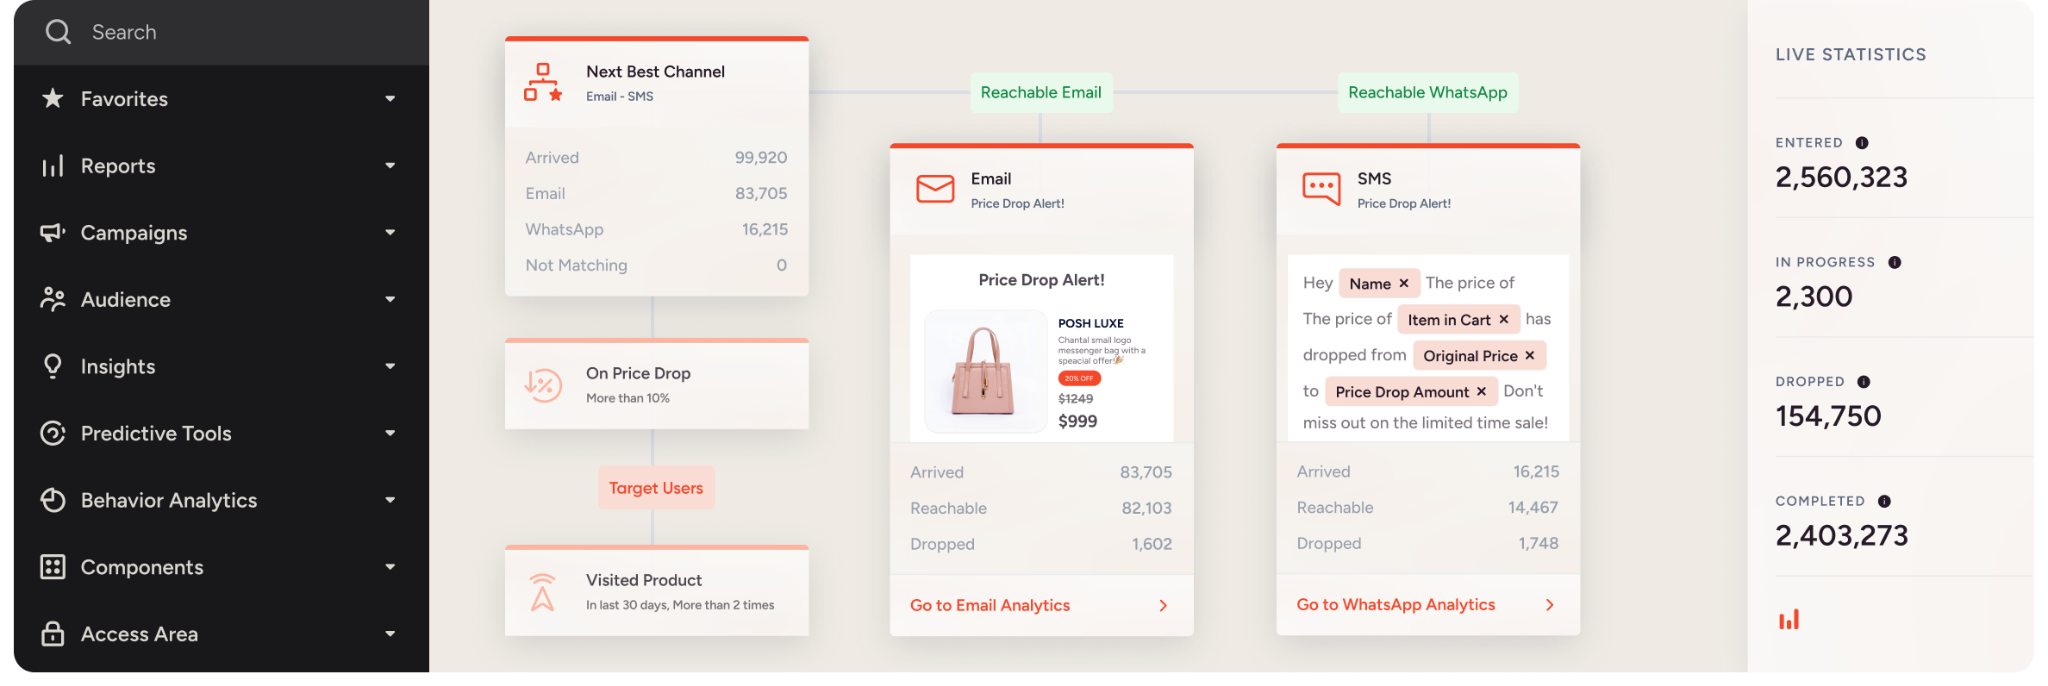Image resolution: width=2048 pixels, height=686 pixels.
Task: Select the Name variable tag
Action: pos(1379,283)
